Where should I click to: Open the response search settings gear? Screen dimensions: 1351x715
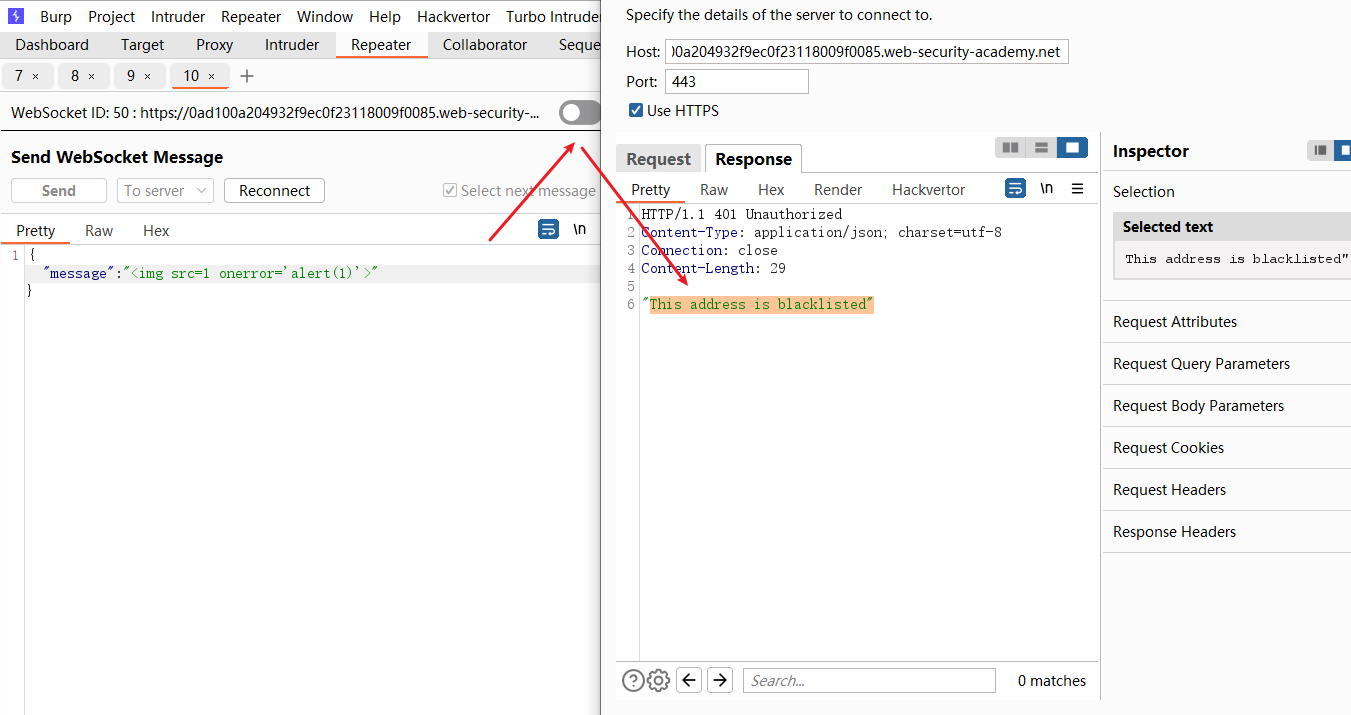(x=658, y=680)
